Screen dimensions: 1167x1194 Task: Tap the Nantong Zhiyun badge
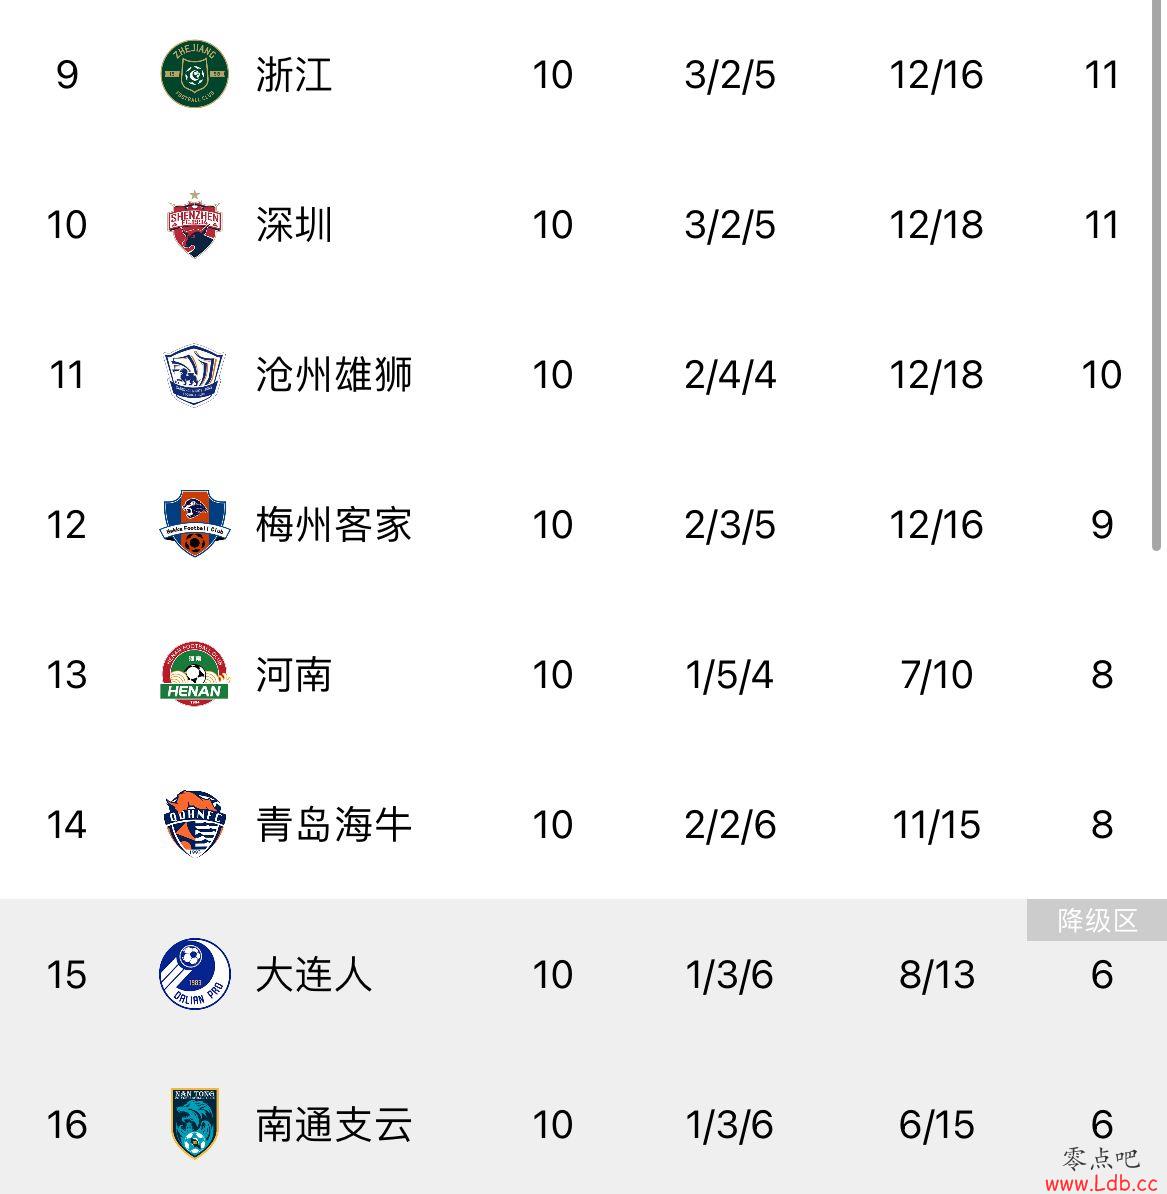point(194,1123)
